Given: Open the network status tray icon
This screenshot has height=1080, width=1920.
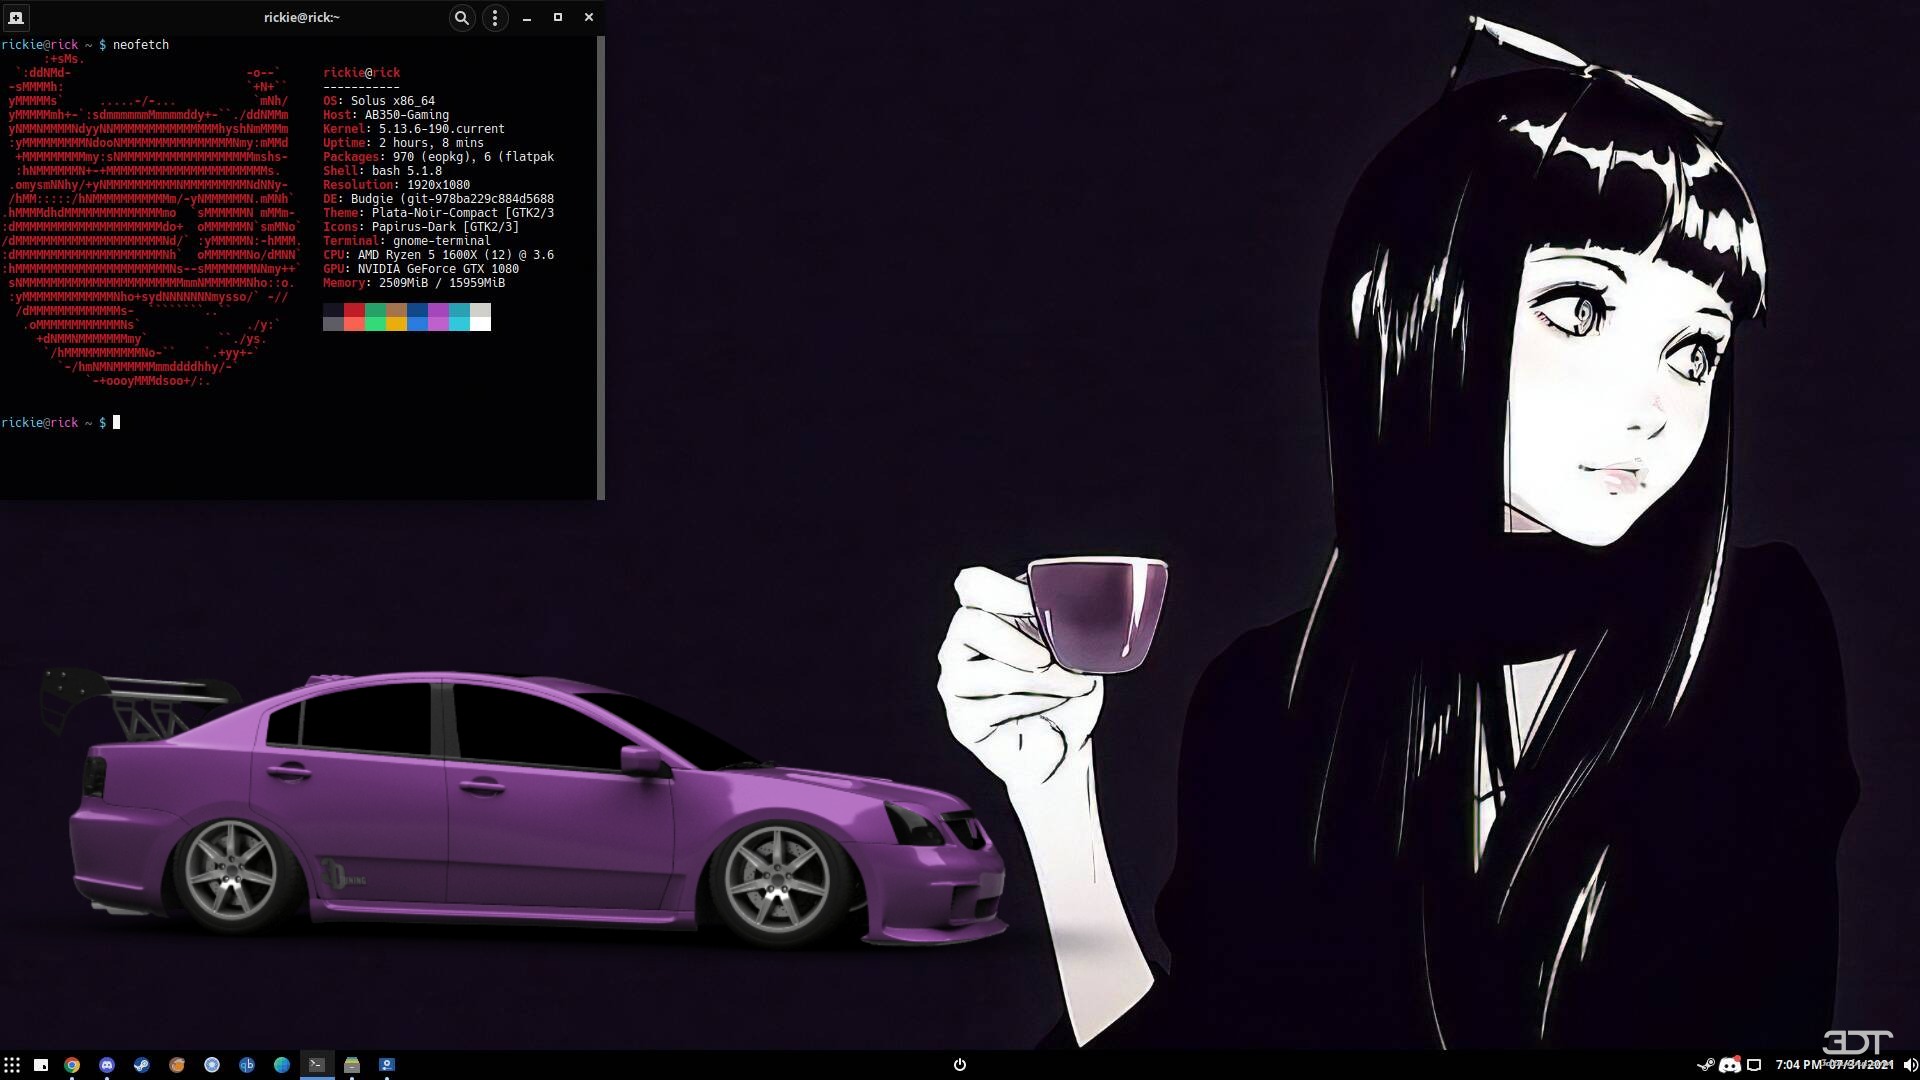Looking at the screenshot, I should click(x=1754, y=1065).
